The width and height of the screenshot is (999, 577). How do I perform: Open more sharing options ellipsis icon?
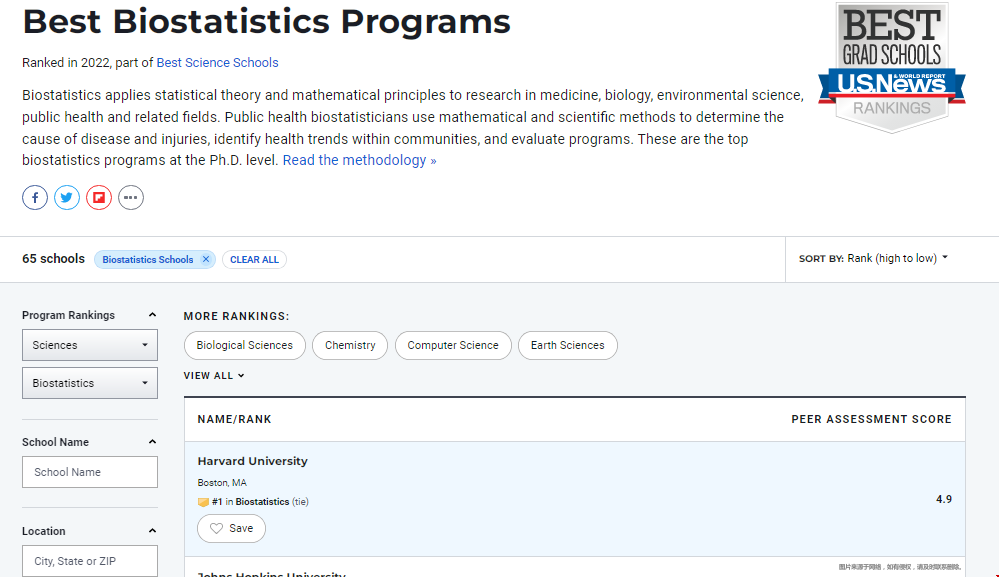point(131,198)
